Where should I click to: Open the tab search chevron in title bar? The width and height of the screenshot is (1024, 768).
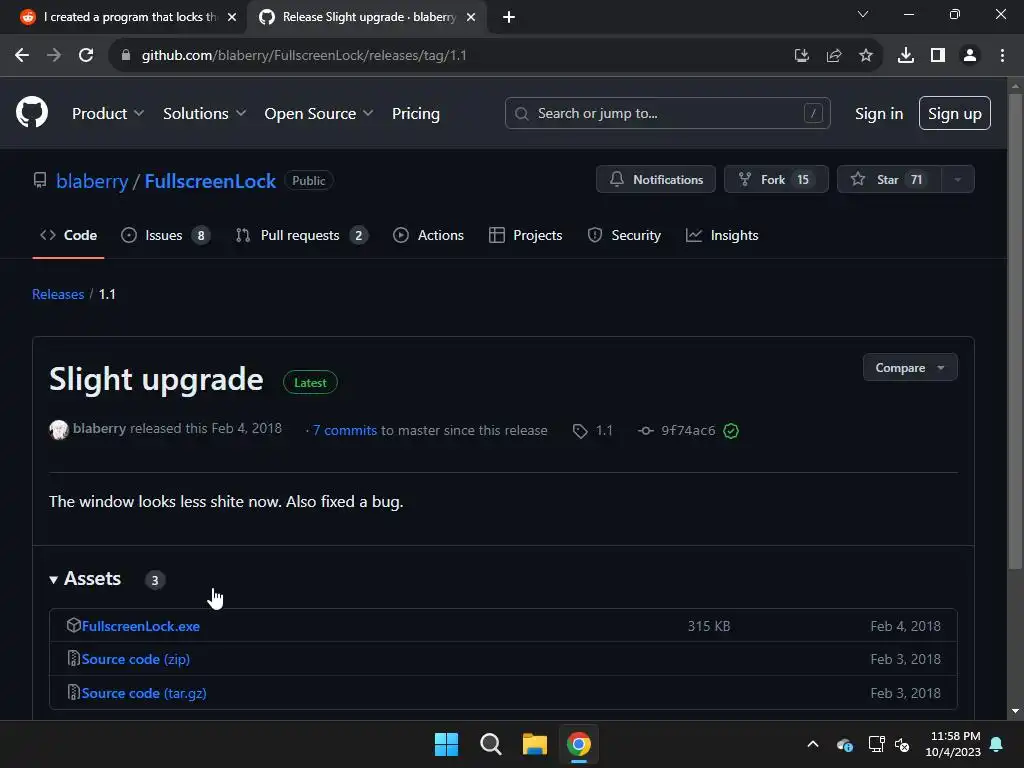click(x=863, y=14)
